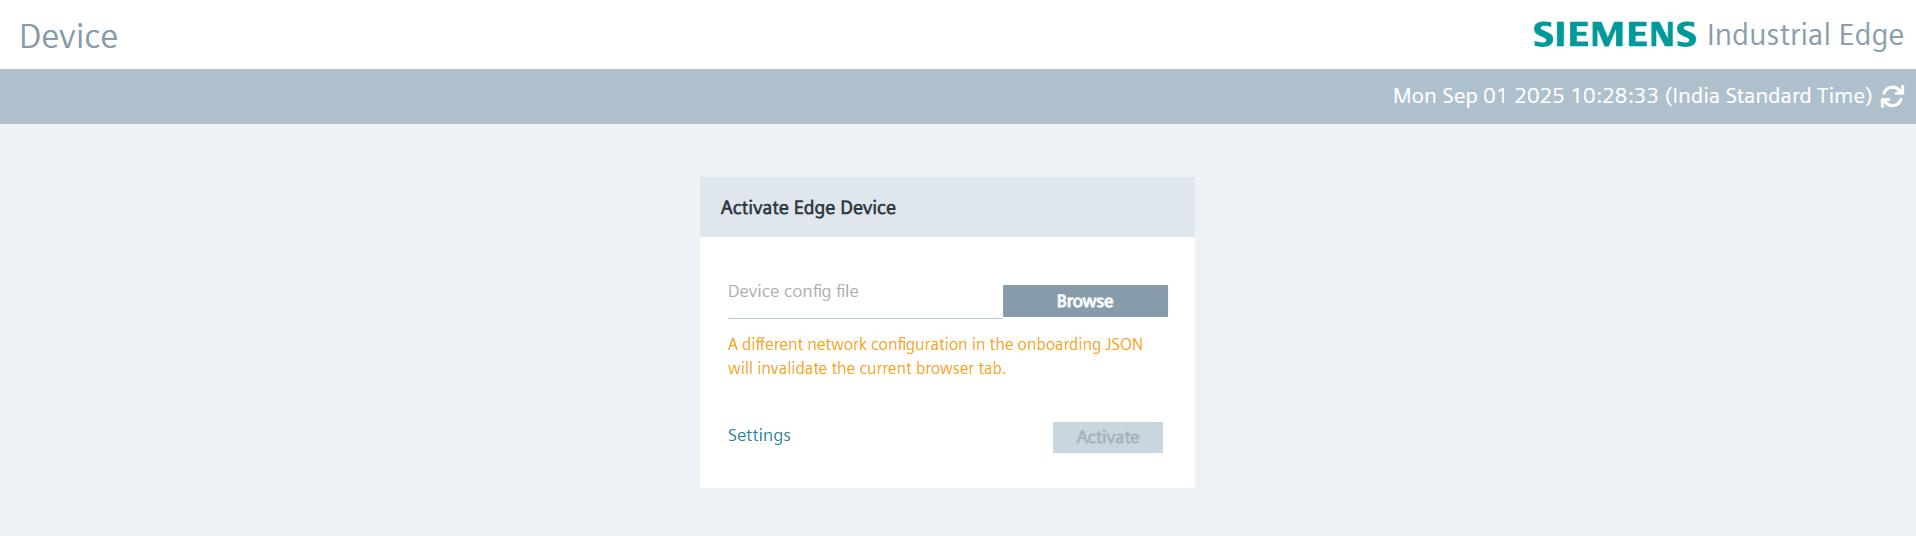Click blank space between Settings and Activate
This screenshot has width=1916, height=536.
click(920, 437)
